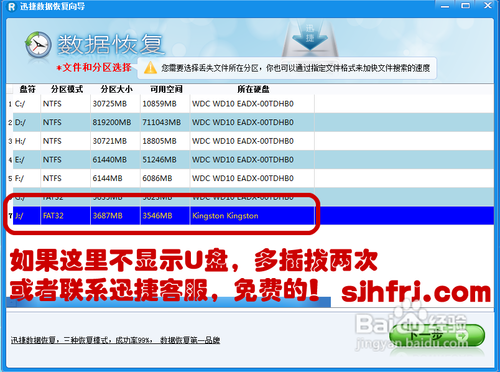Select the F:/ drive row
Image resolution: width=500 pixels, height=372 pixels.
250,178
